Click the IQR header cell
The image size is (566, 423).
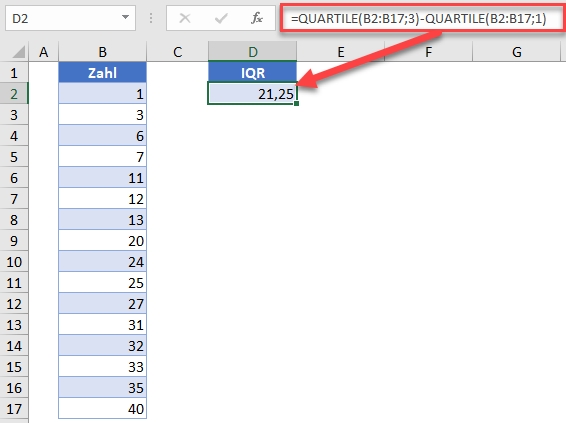click(x=253, y=73)
